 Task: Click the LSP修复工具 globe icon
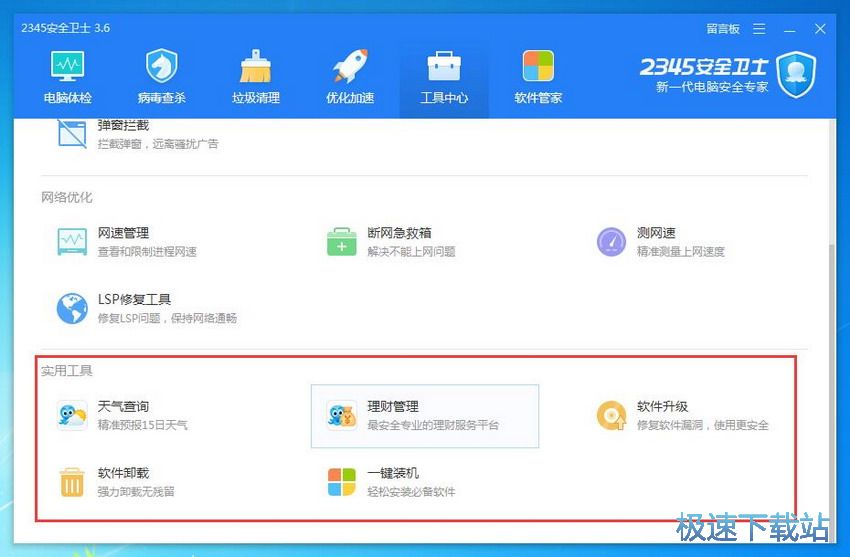click(72, 308)
